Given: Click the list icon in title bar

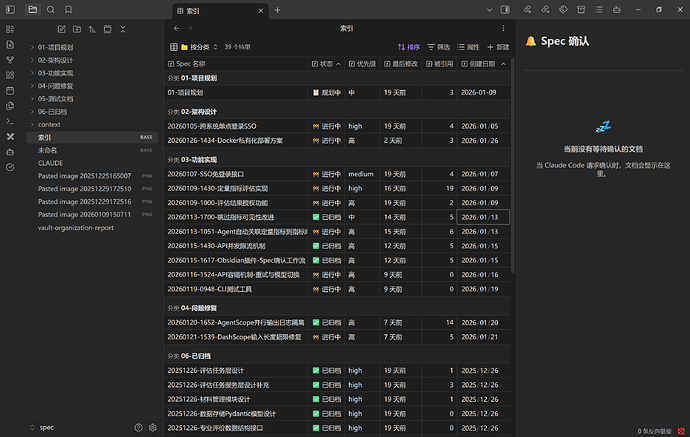Looking at the screenshot, I should point(599,10).
